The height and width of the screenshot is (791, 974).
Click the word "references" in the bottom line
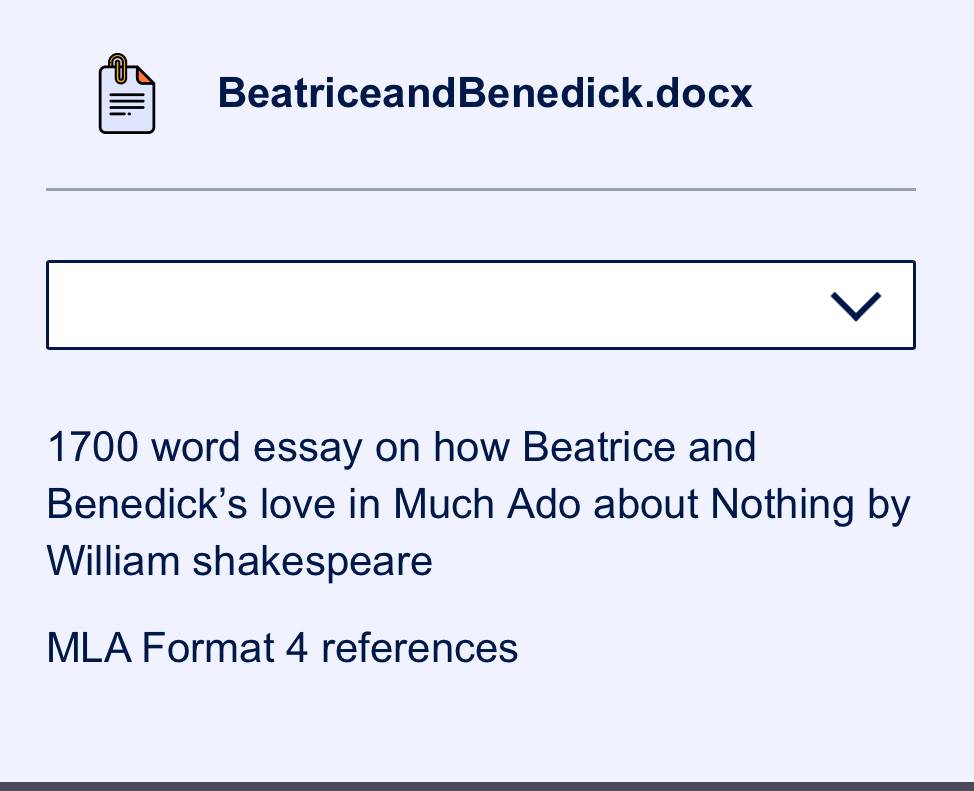click(419, 648)
